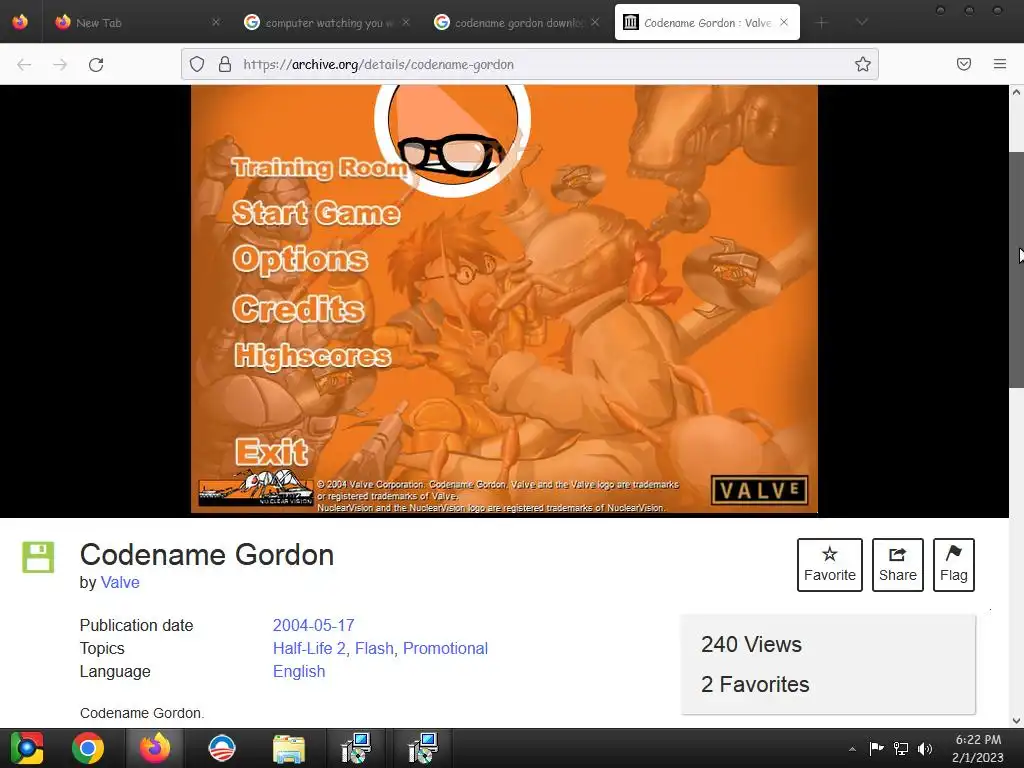Screen dimensions: 1024x768
Task: Open the Save to Pocket icon
Action: 964,64
